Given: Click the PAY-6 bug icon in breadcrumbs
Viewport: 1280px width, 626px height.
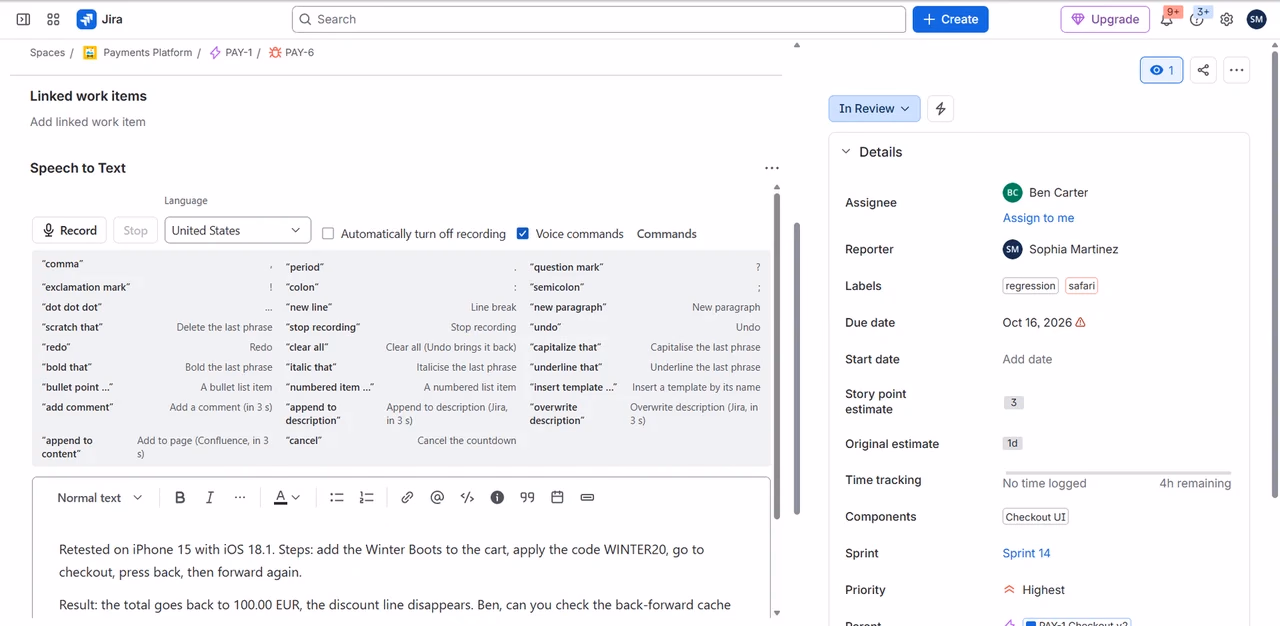Looking at the screenshot, I should point(275,52).
